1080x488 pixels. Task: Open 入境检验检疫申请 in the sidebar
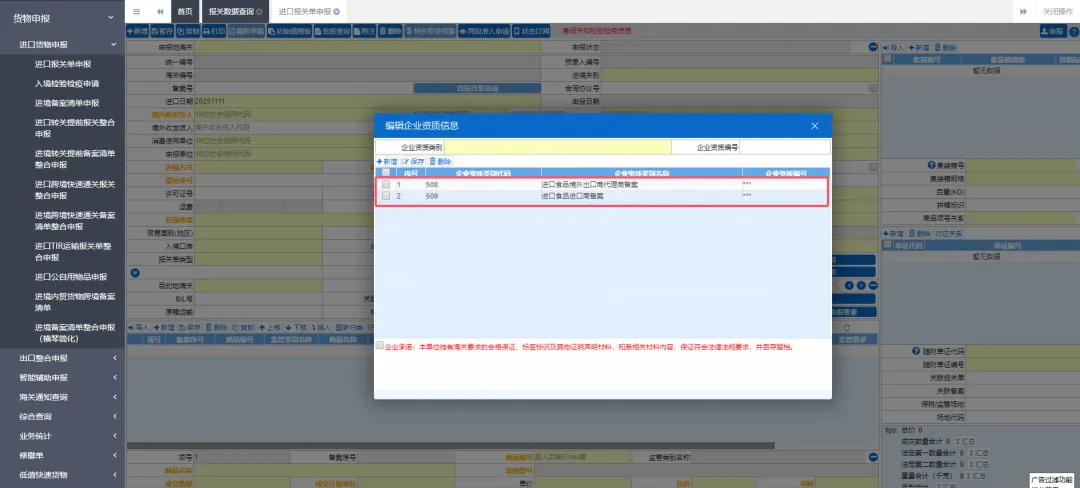tap(67, 83)
